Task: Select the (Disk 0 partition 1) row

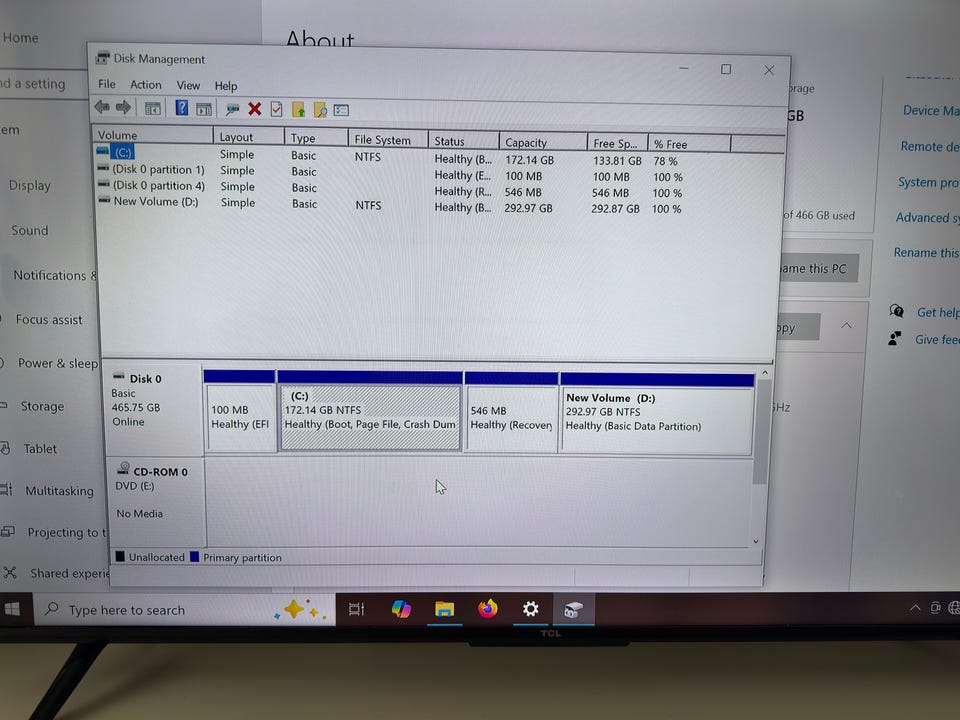Action: point(392,173)
